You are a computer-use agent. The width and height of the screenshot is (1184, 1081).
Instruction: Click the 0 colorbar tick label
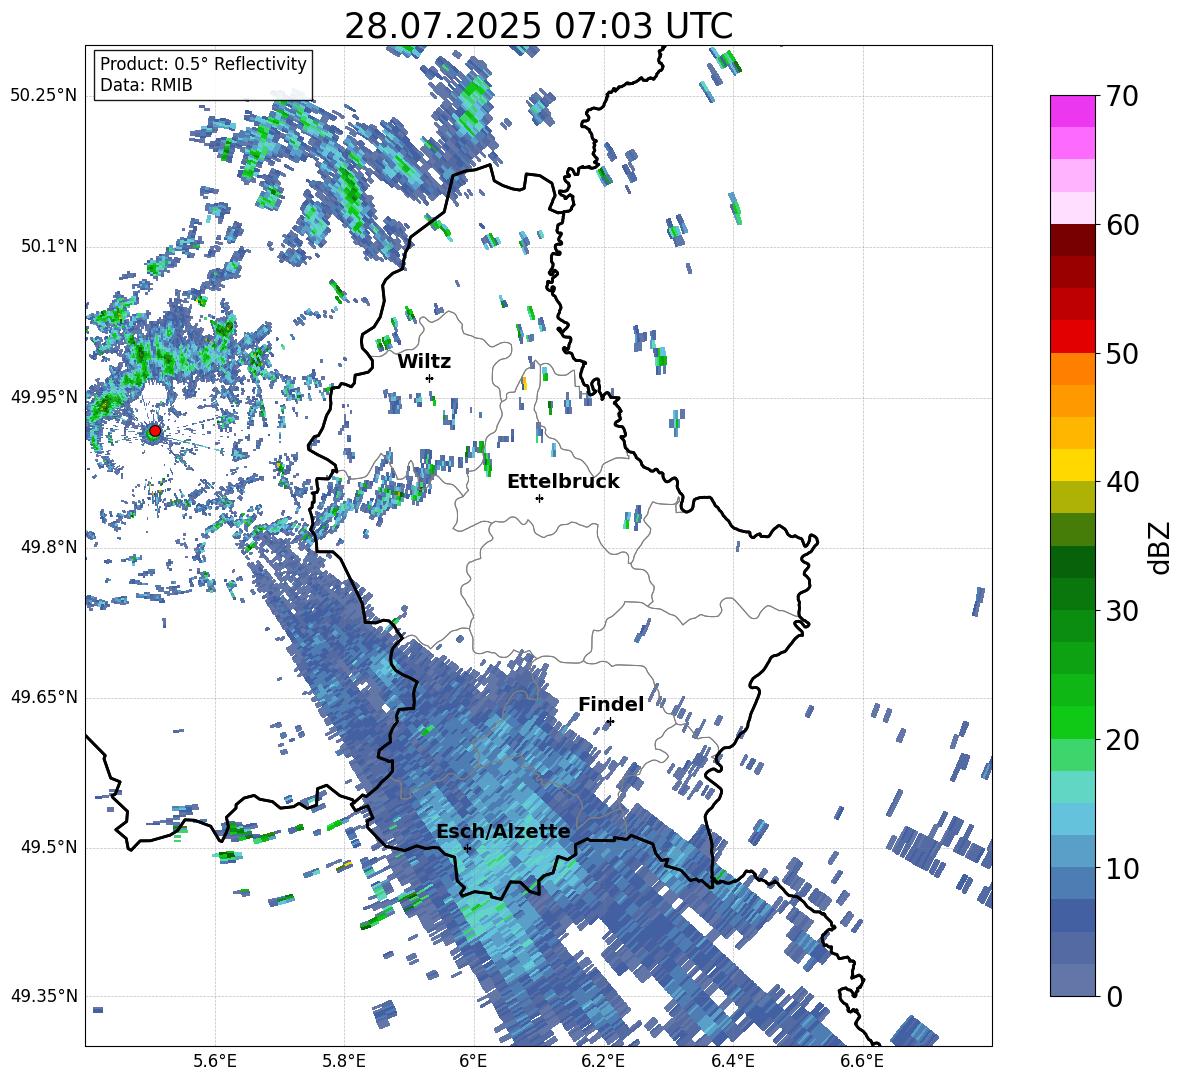(x=1115, y=996)
